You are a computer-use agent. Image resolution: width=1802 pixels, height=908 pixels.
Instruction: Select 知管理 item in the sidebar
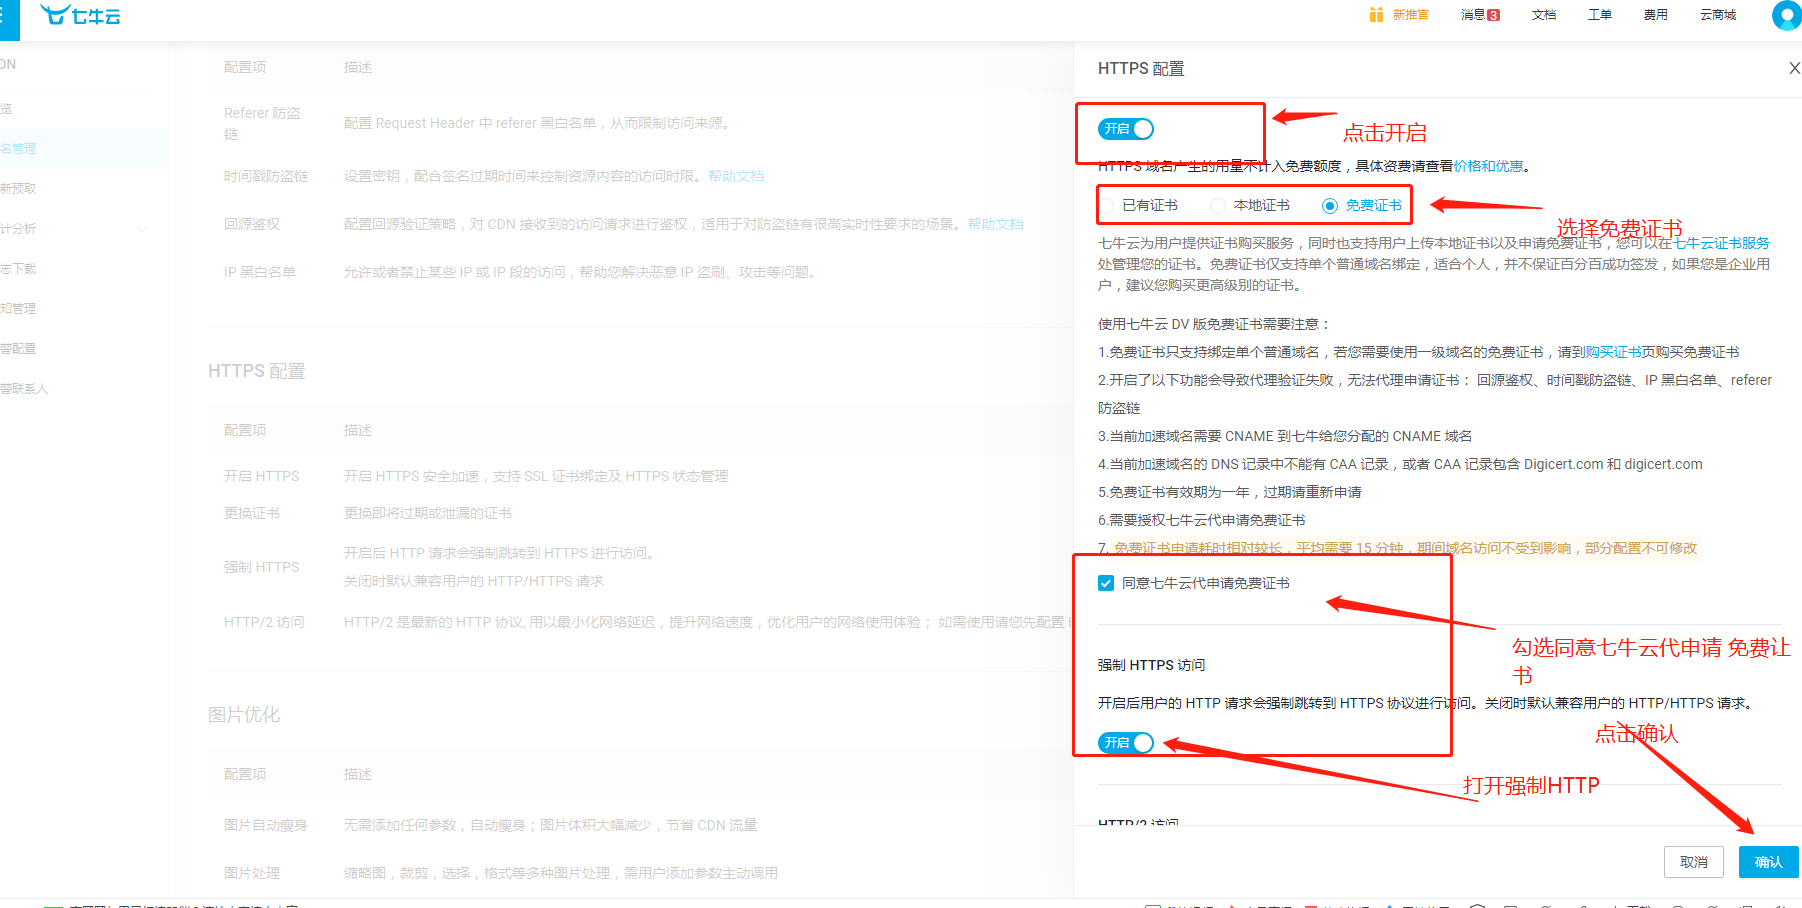point(18,308)
